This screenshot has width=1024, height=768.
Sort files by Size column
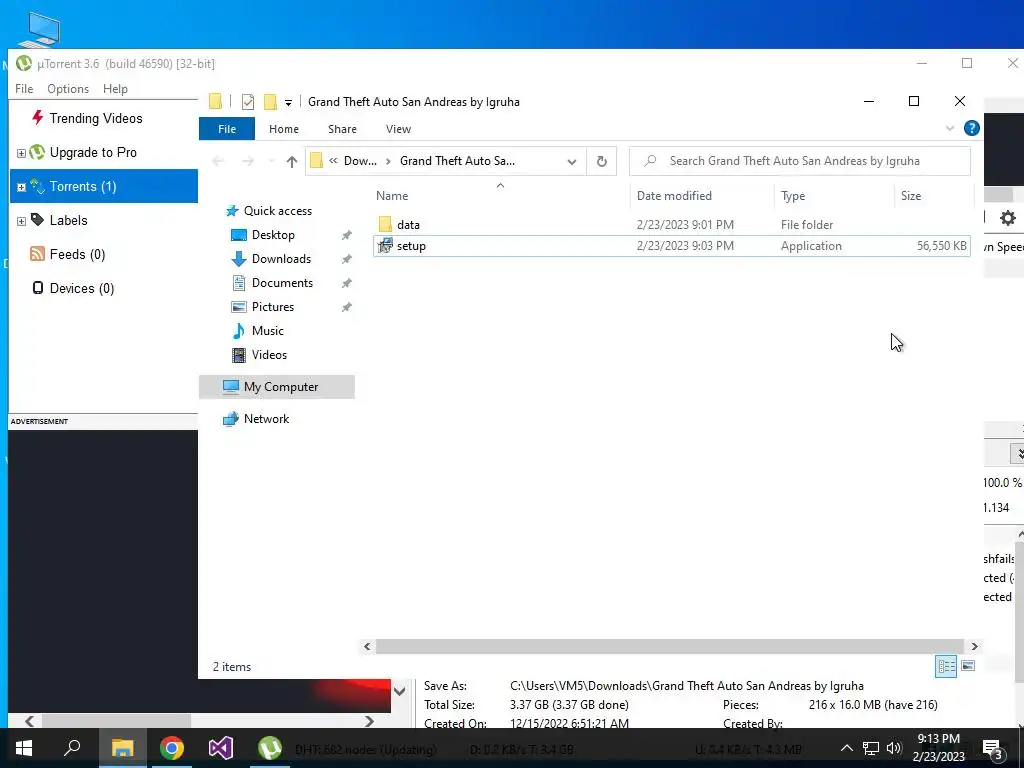pyautogui.click(x=910, y=196)
